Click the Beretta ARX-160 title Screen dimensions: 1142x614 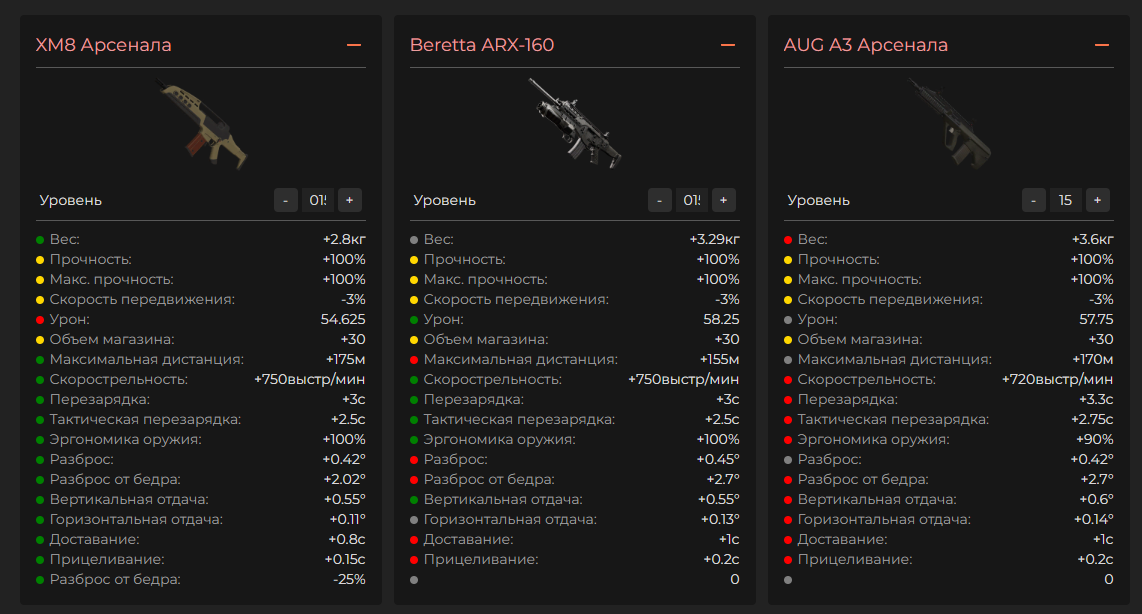[x=482, y=45]
